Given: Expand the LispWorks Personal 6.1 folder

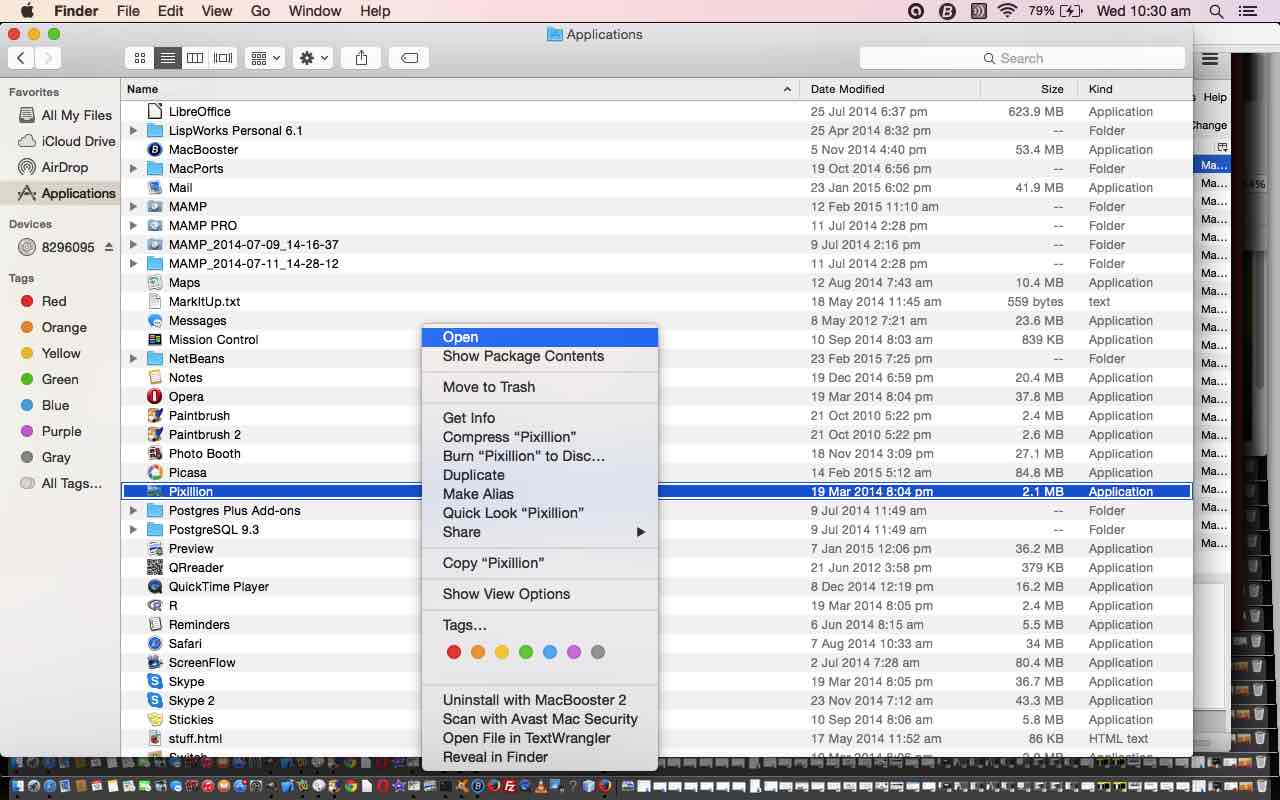Looking at the screenshot, I should [x=133, y=130].
